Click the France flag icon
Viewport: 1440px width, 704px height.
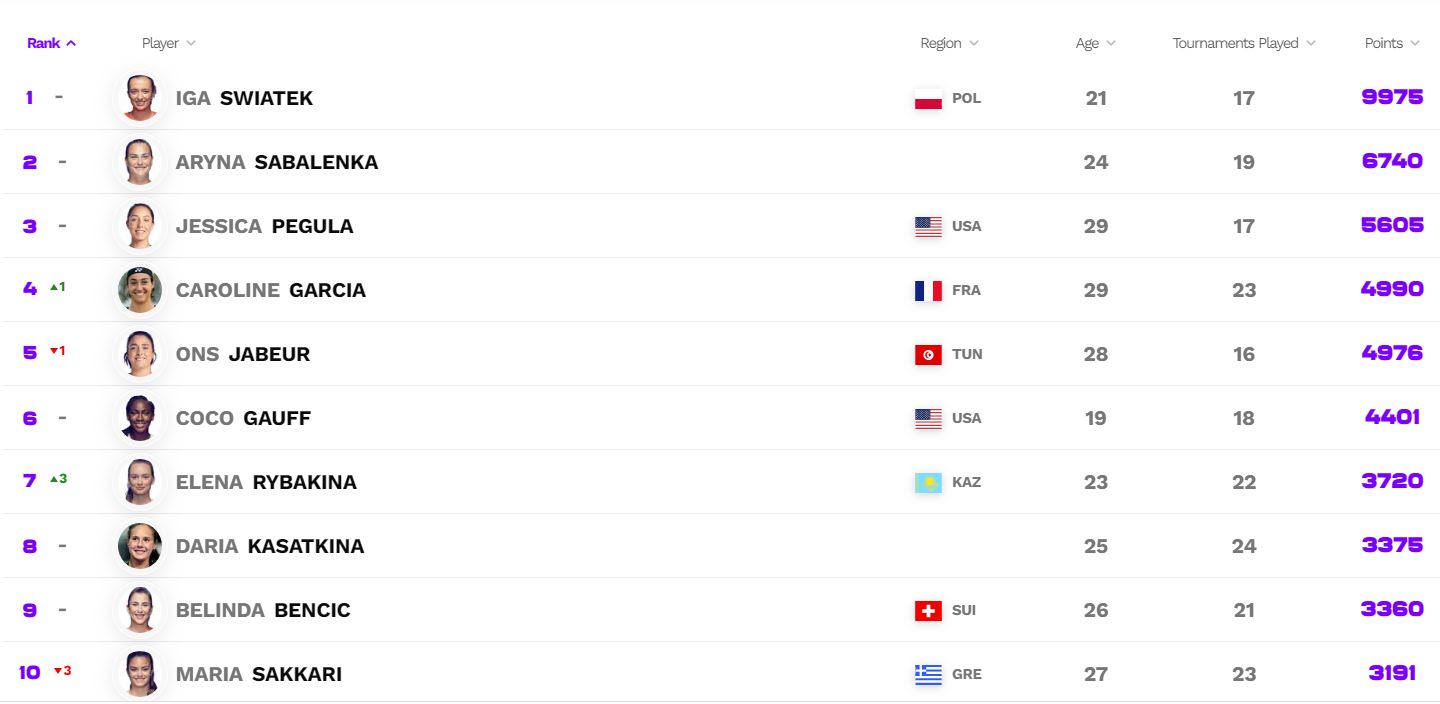point(928,291)
